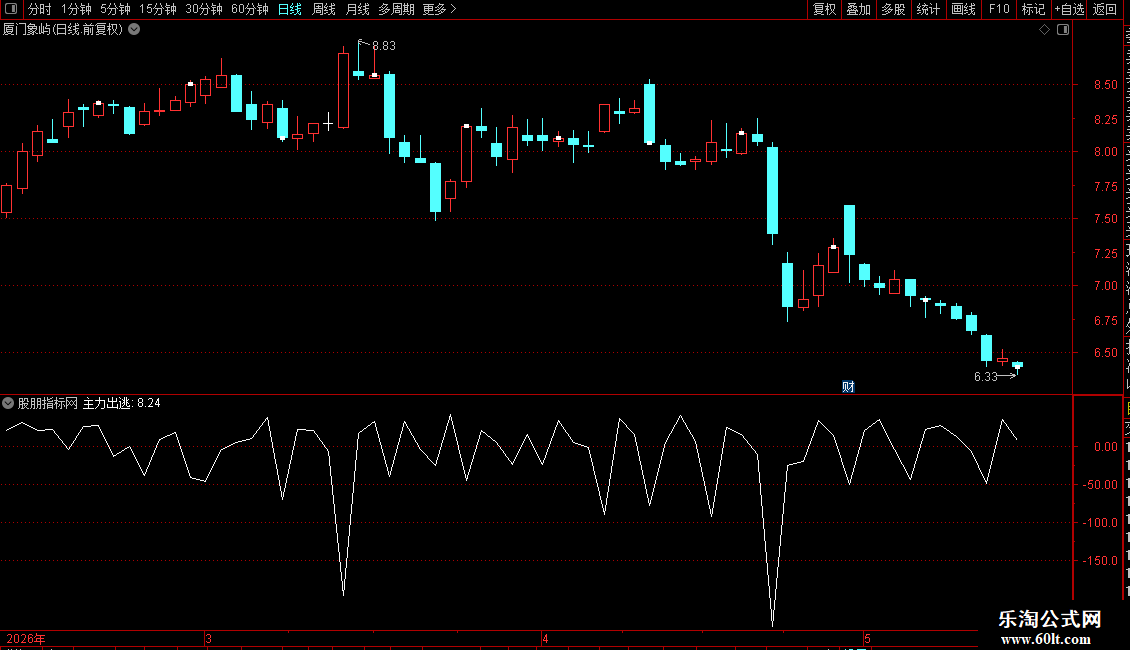Select the 日线 daily period
Image resolution: width=1130 pixels, height=650 pixels.
pyautogui.click(x=290, y=9)
